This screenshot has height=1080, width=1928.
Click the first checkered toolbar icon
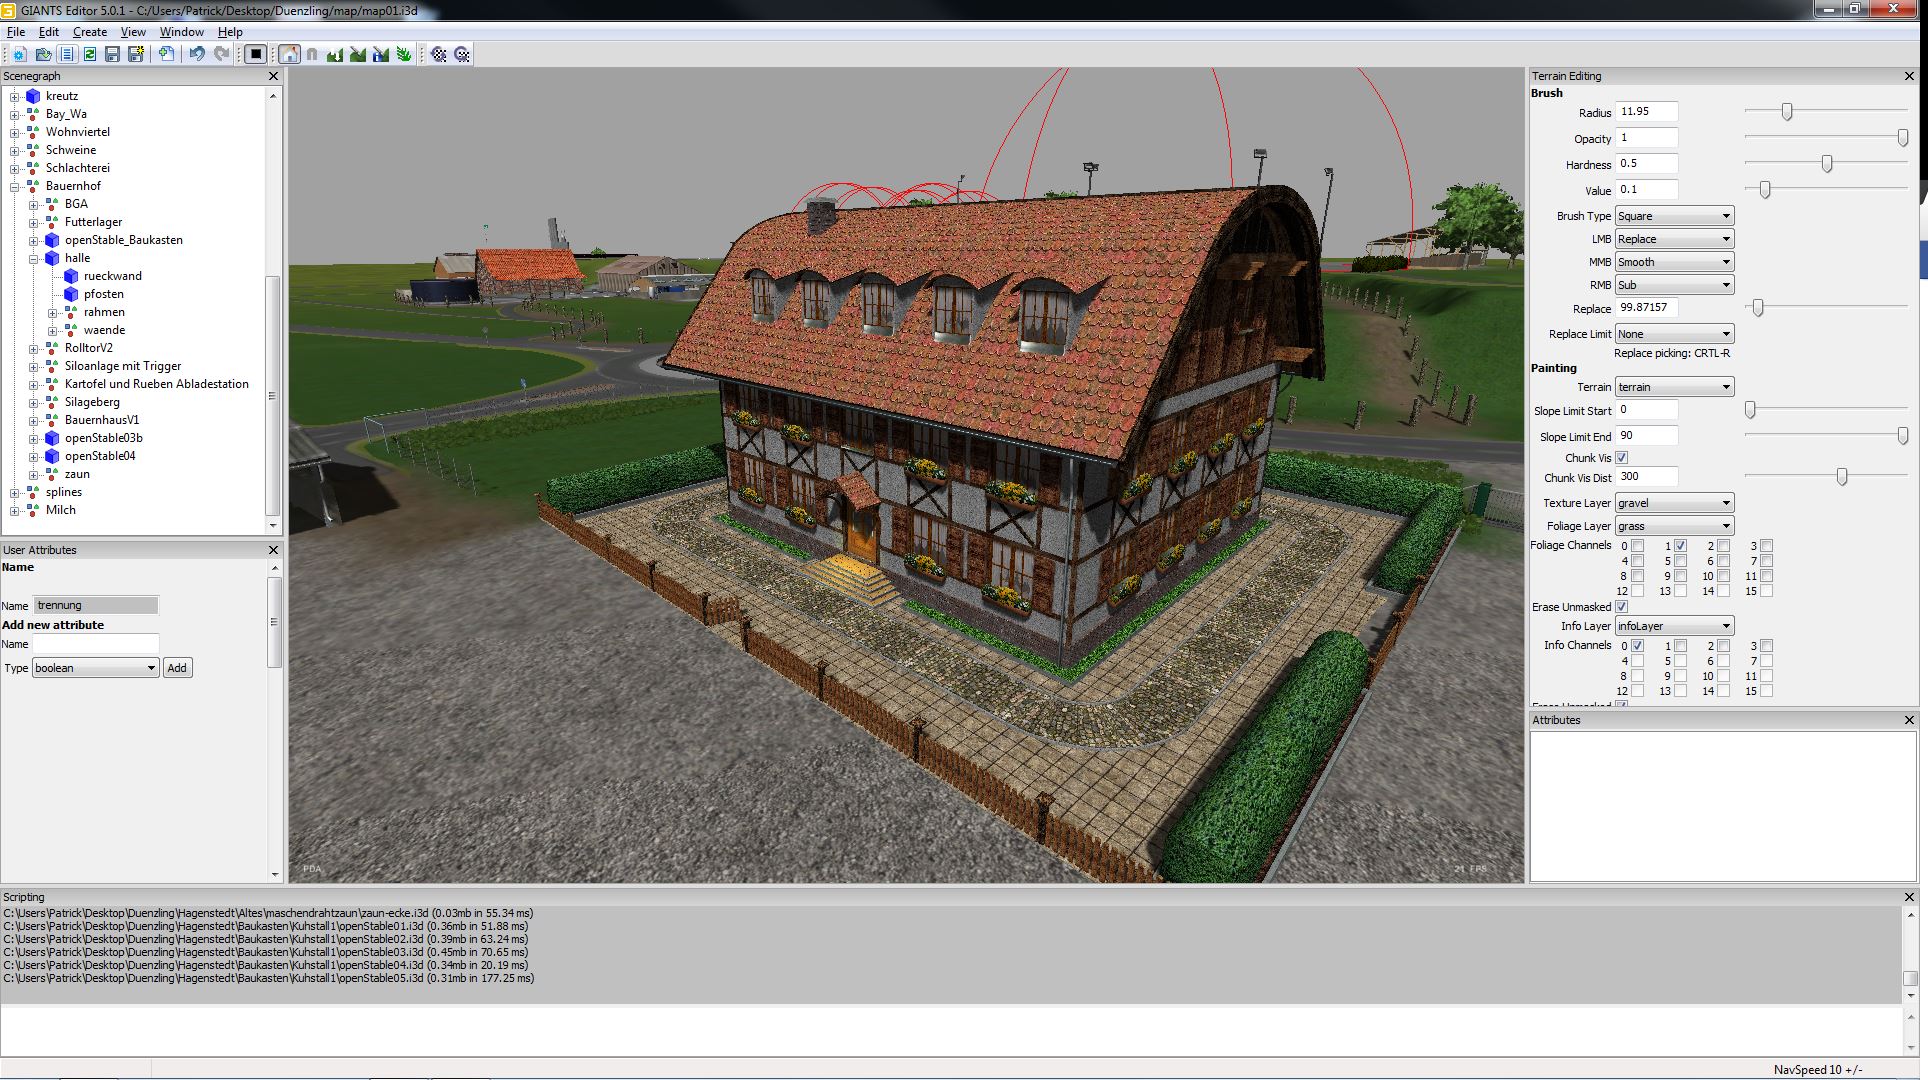tap(439, 54)
